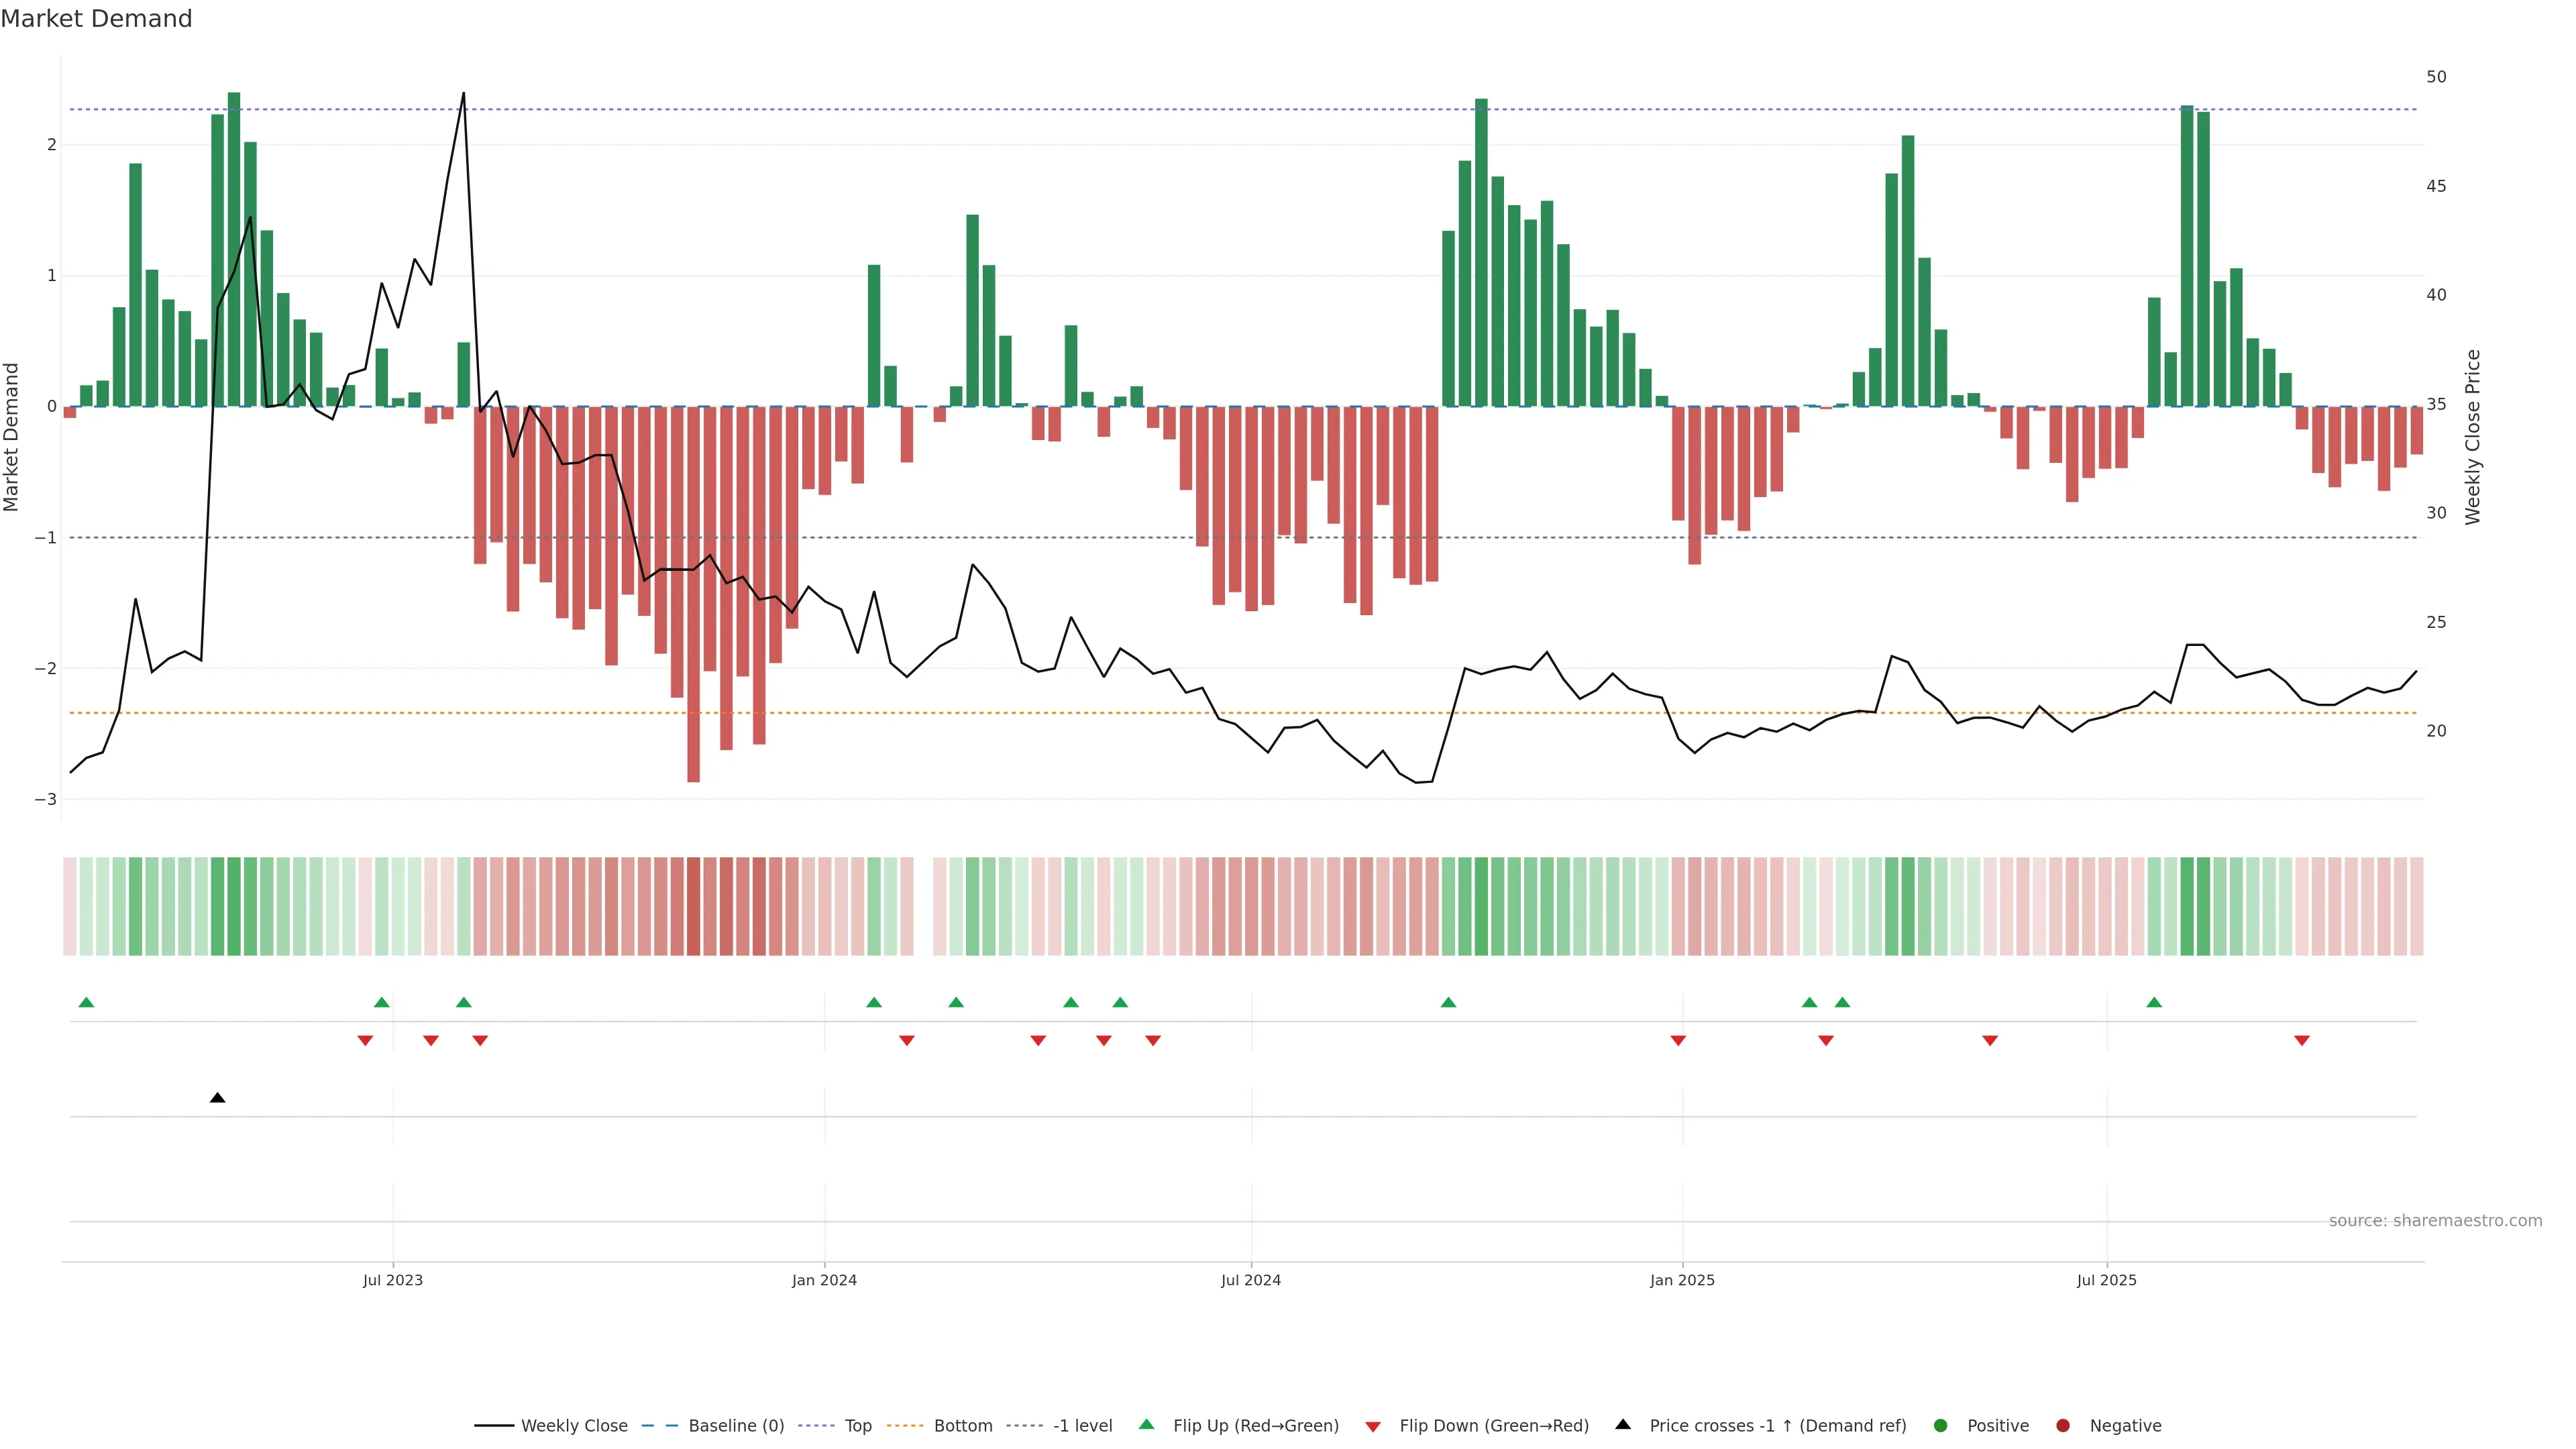The height and width of the screenshot is (1449, 2576).
Task: Hide the Top dotted line via legend
Action: pyautogui.click(x=857, y=1425)
